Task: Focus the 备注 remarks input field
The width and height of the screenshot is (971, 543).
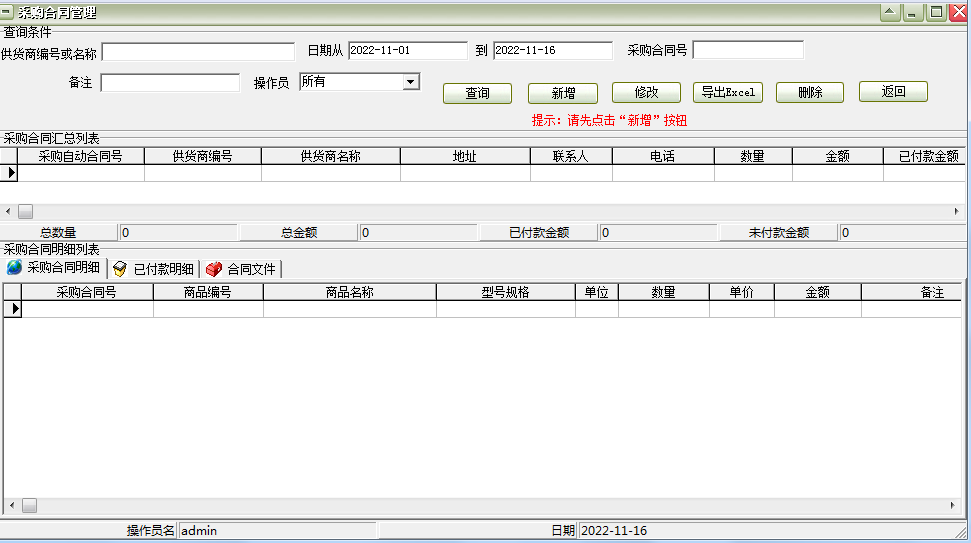Action: tap(170, 83)
